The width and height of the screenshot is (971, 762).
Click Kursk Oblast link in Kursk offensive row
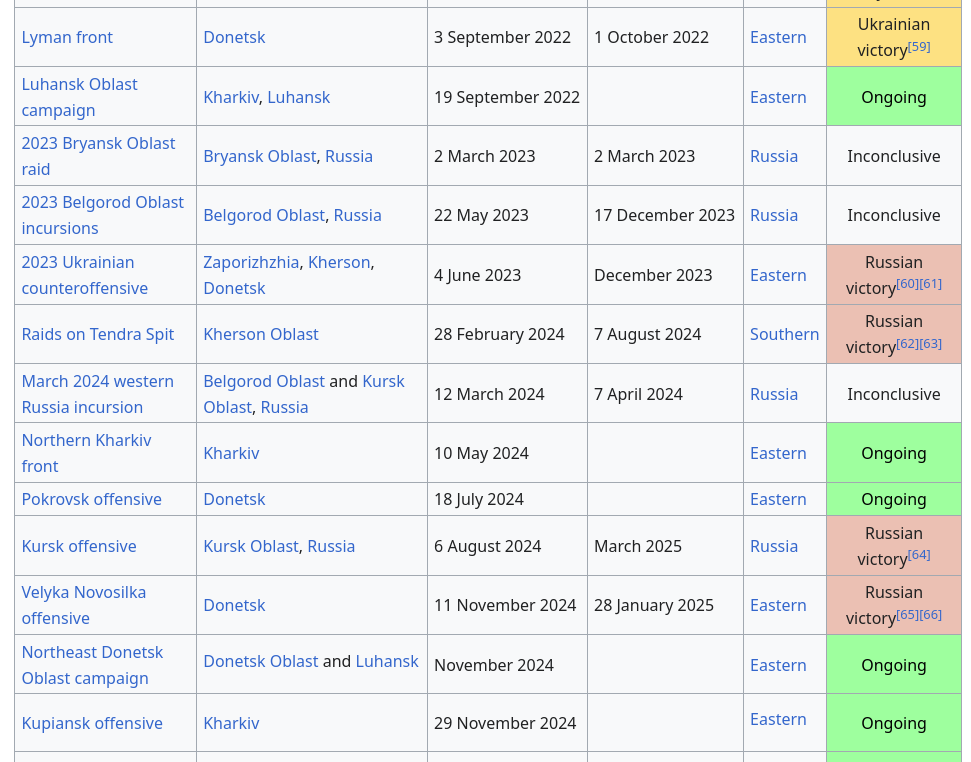(x=251, y=546)
